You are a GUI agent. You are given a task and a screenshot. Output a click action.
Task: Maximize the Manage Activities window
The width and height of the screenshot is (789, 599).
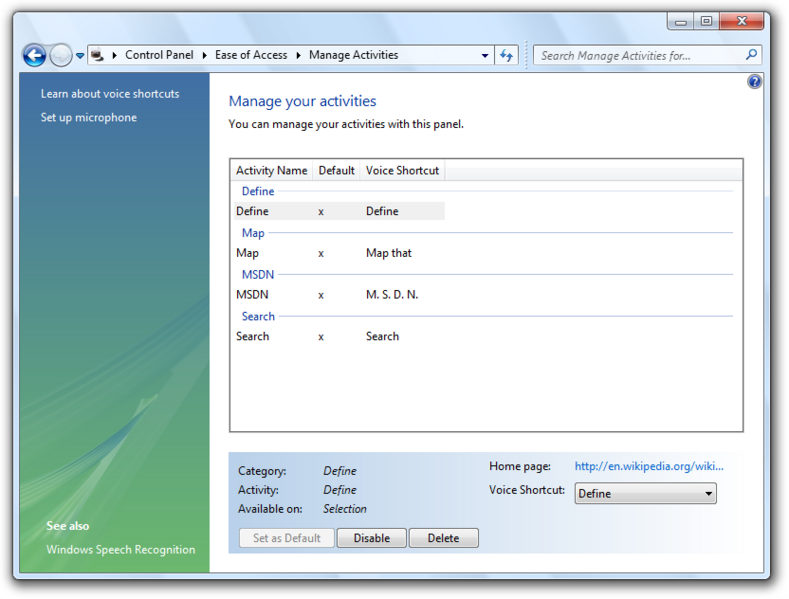(706, 21)
